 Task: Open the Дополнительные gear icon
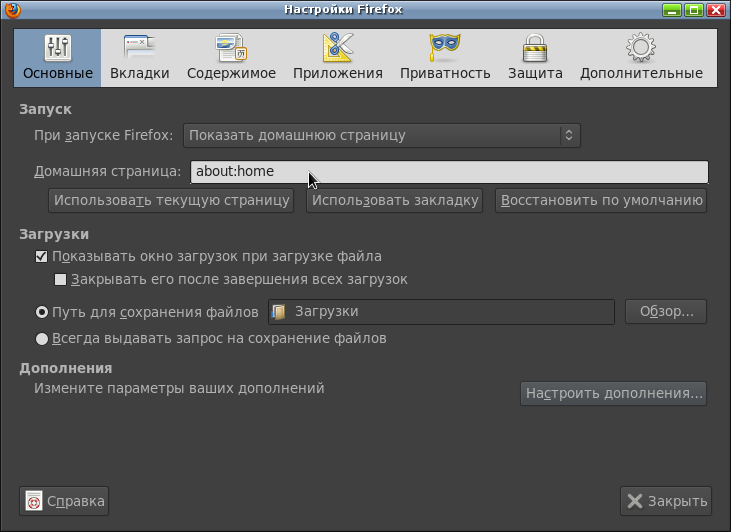[641, 48]
